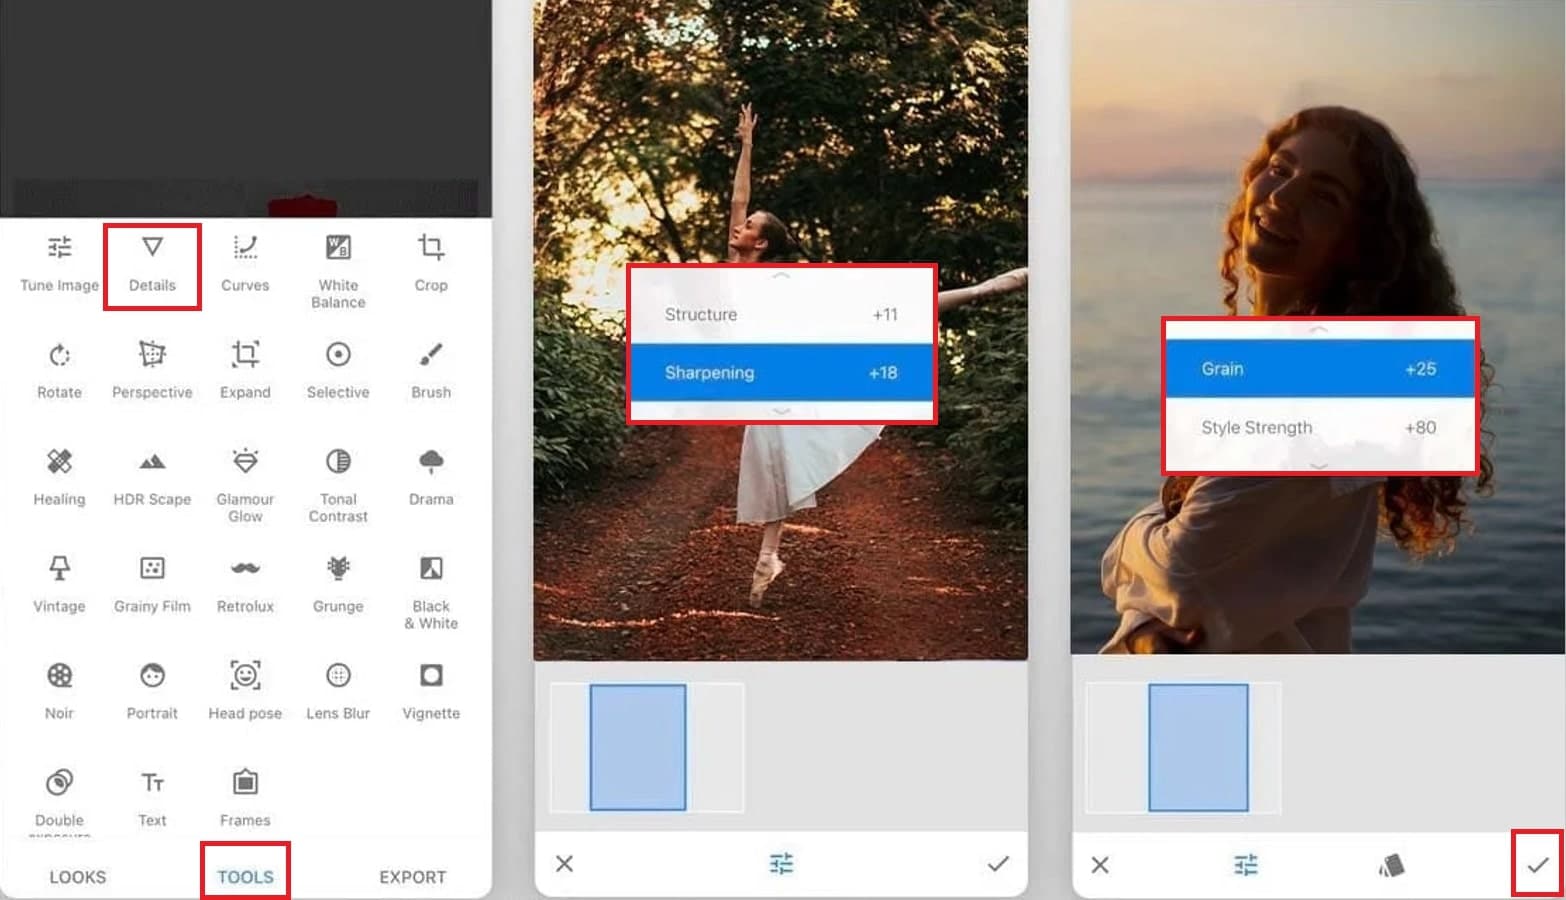The height and width of the screenshot is (900, 1566).
Task: Apply the HDR Scape filter
Action: coord(152,477)
